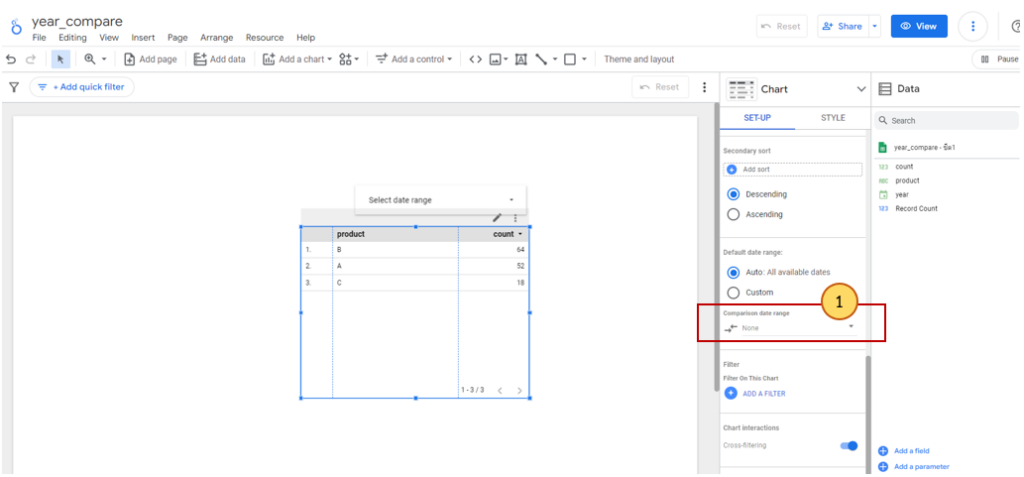Viewport: 1024px width, 477px height.
Task: Click the line drawing tool icon
Action: (x=541, y=59)
